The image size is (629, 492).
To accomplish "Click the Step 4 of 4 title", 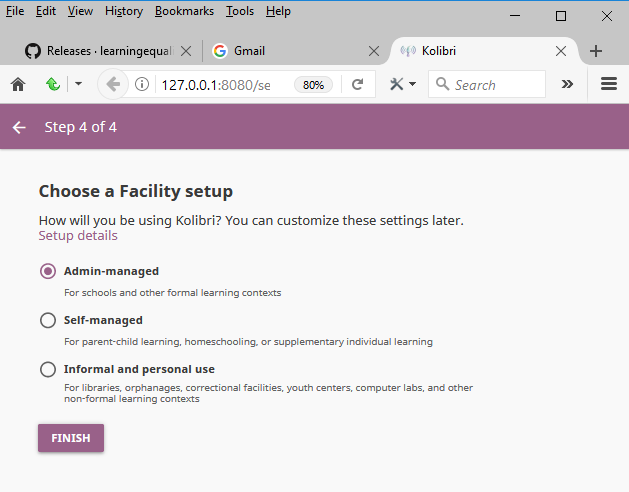I will click(x=81, y=127).
